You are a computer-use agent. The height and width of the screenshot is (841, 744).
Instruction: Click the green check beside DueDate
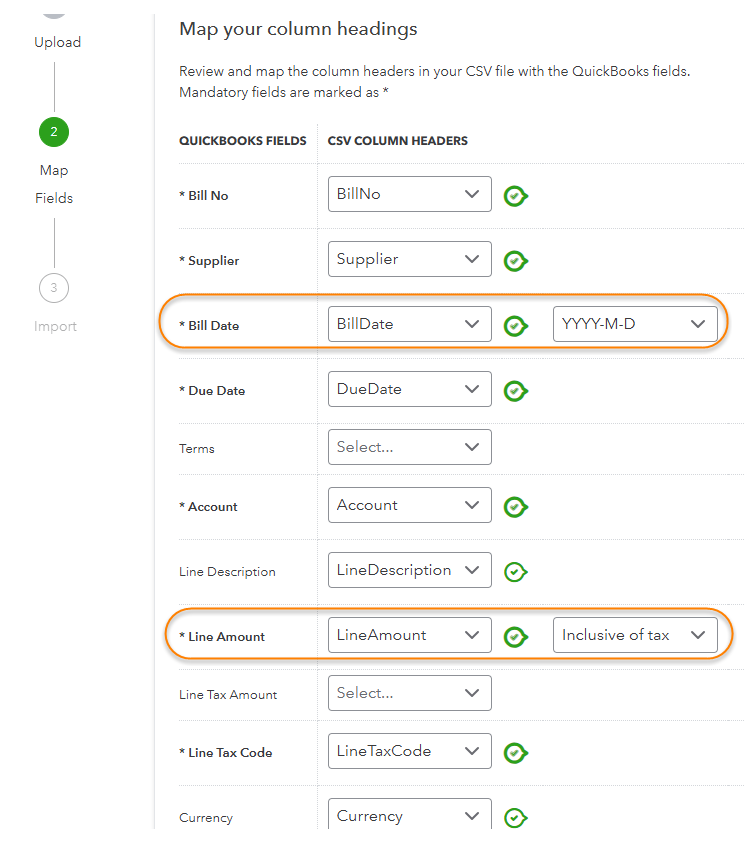515,391
